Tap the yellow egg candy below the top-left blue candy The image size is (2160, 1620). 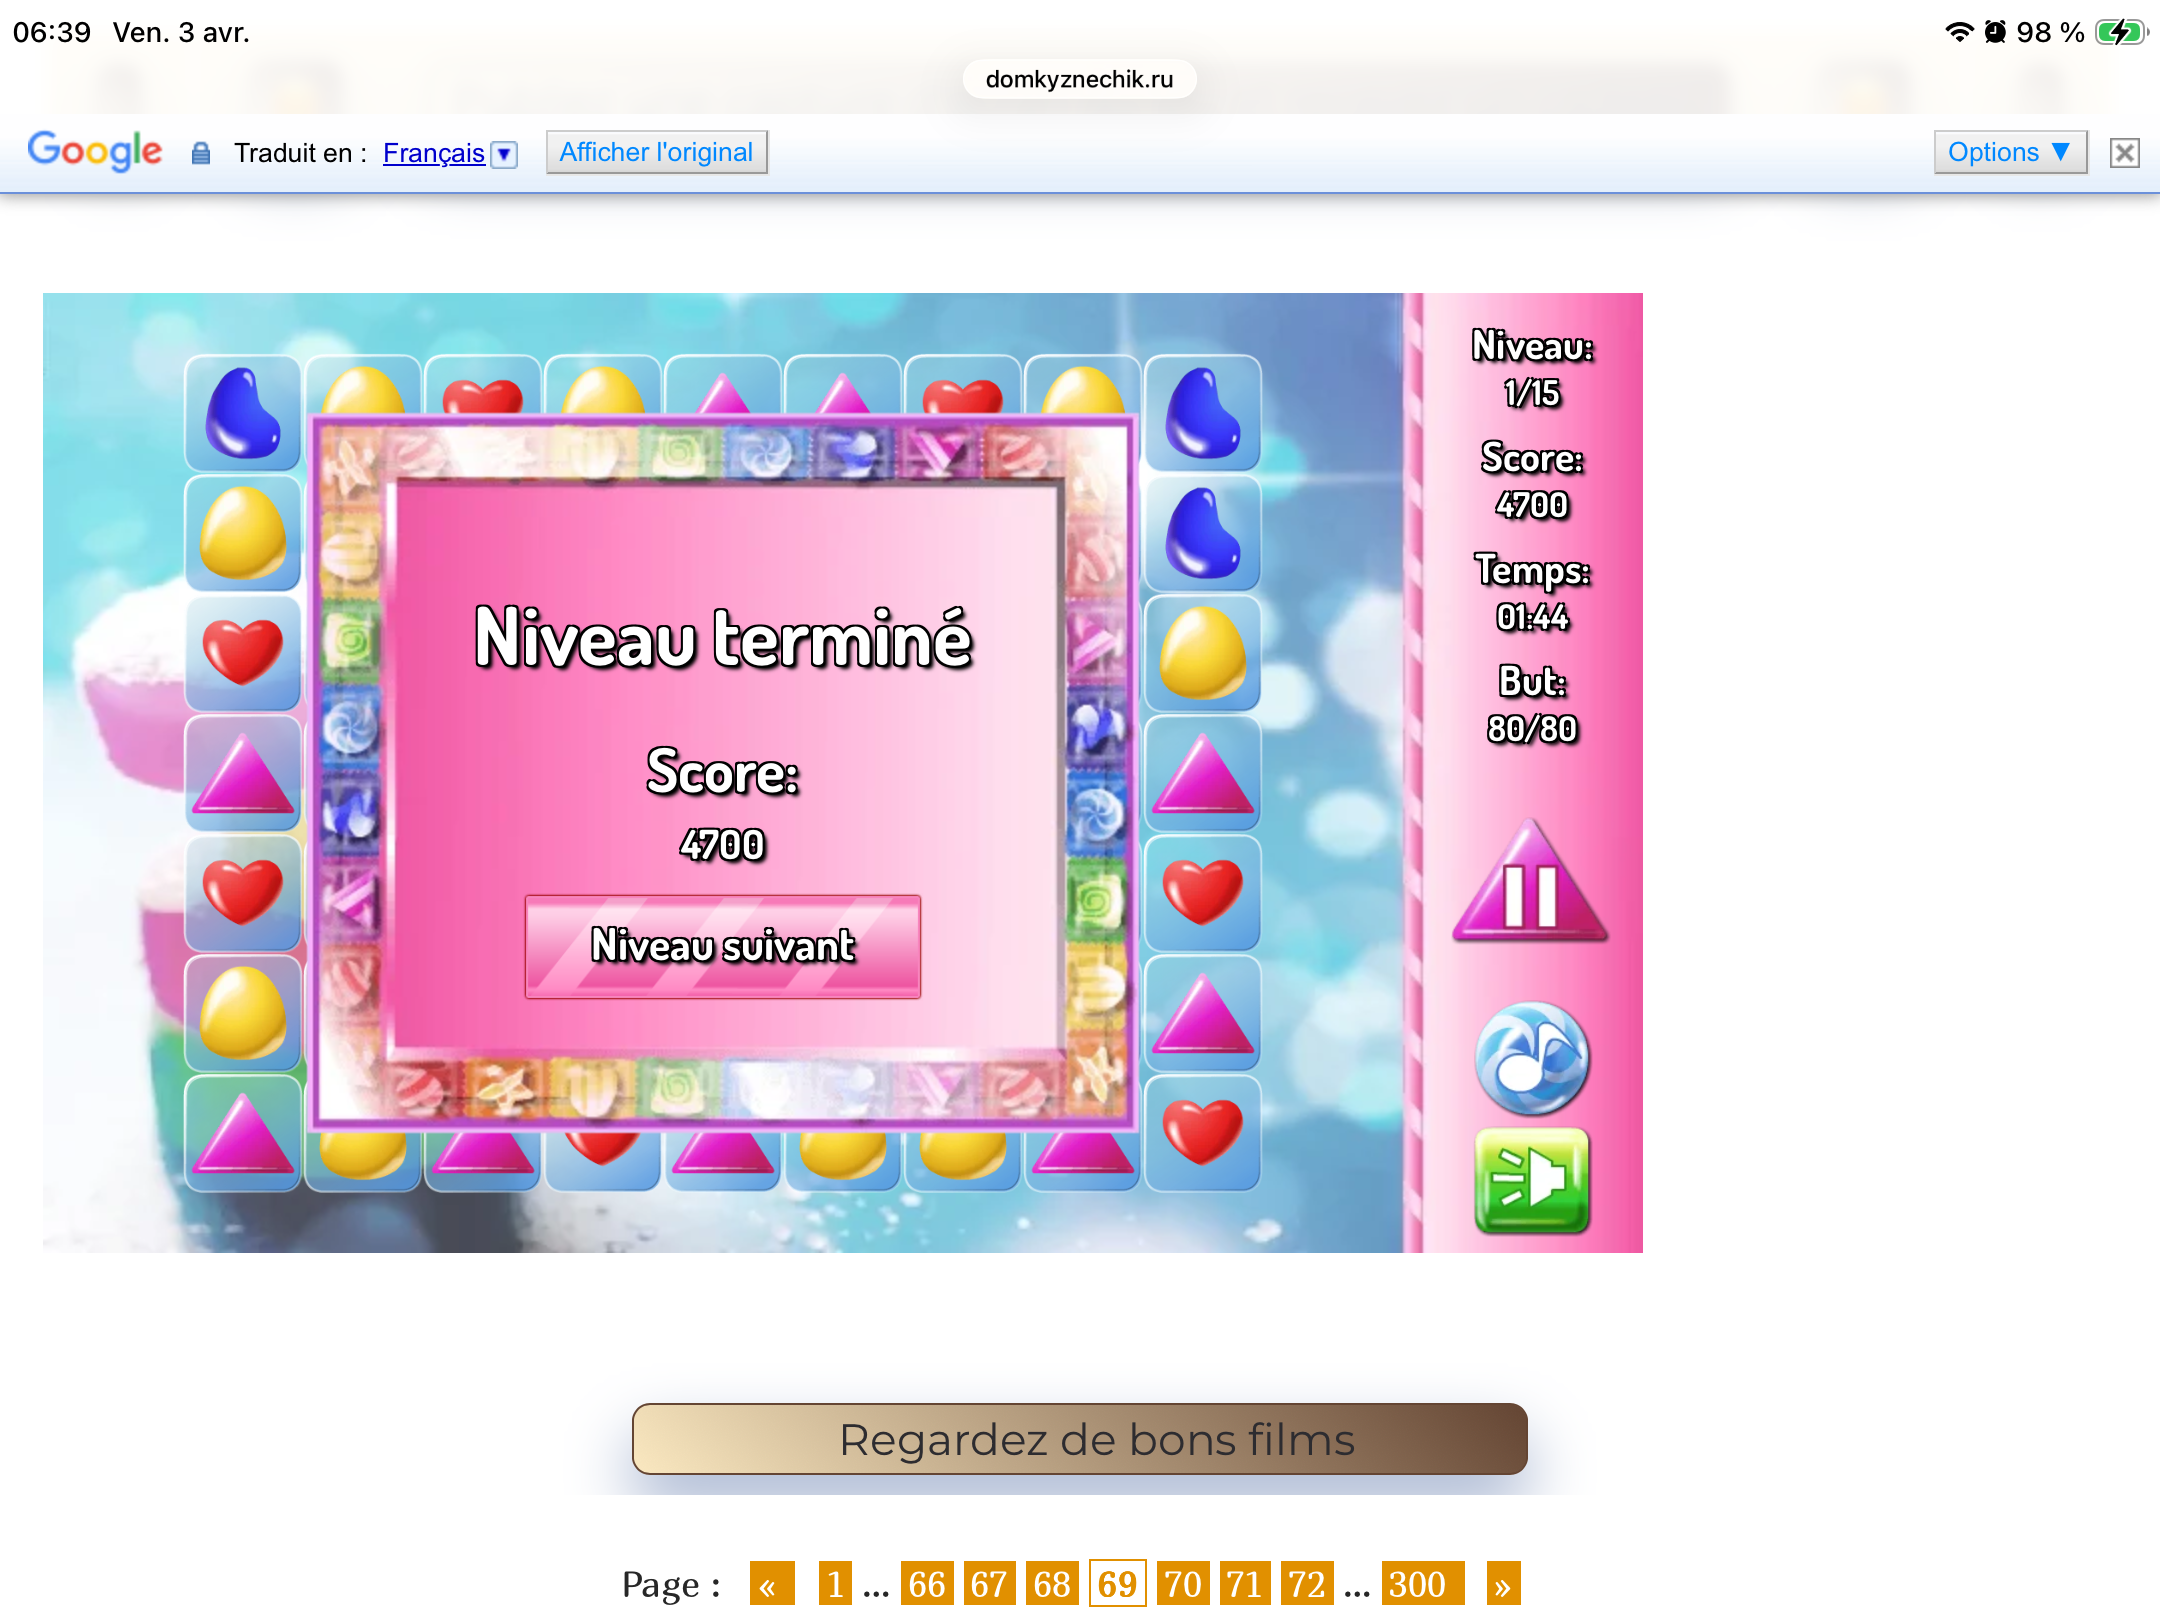243,534
